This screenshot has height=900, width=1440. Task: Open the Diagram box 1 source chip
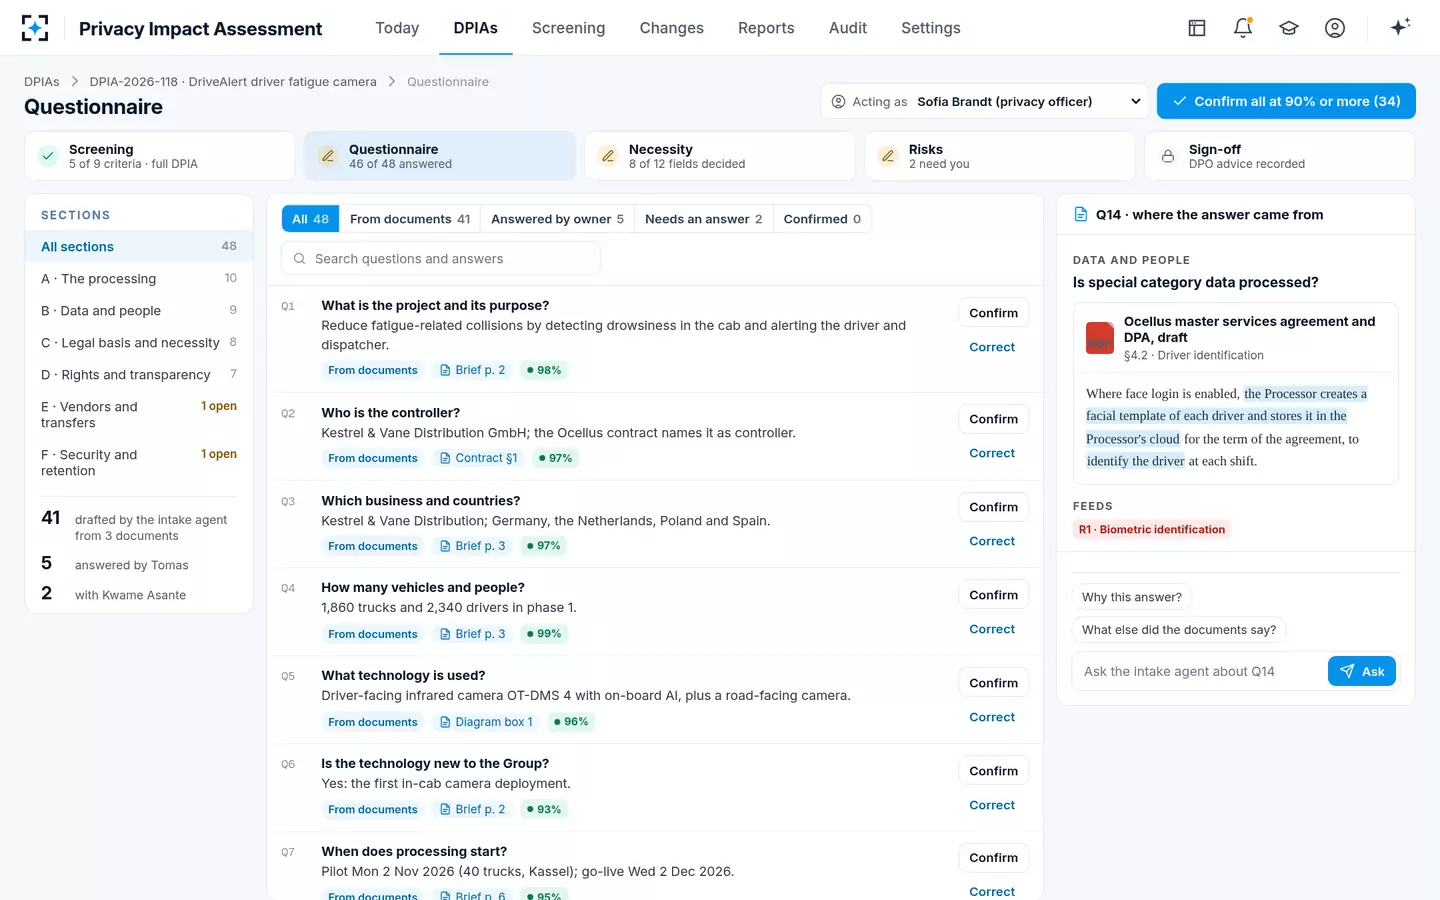point(486,722)
